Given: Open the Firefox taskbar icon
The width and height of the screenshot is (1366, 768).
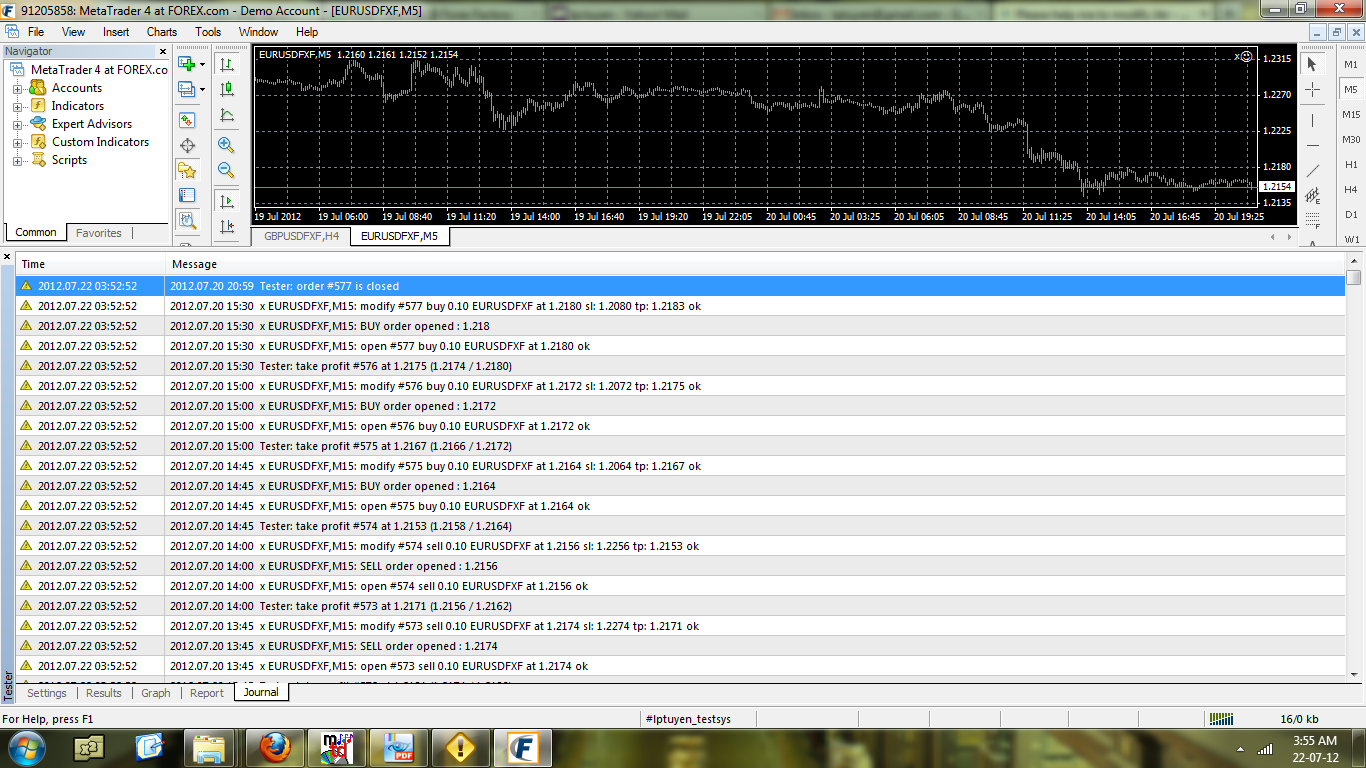Looking at the screenshot, I should pyautogui.click(x=273, y=747).
